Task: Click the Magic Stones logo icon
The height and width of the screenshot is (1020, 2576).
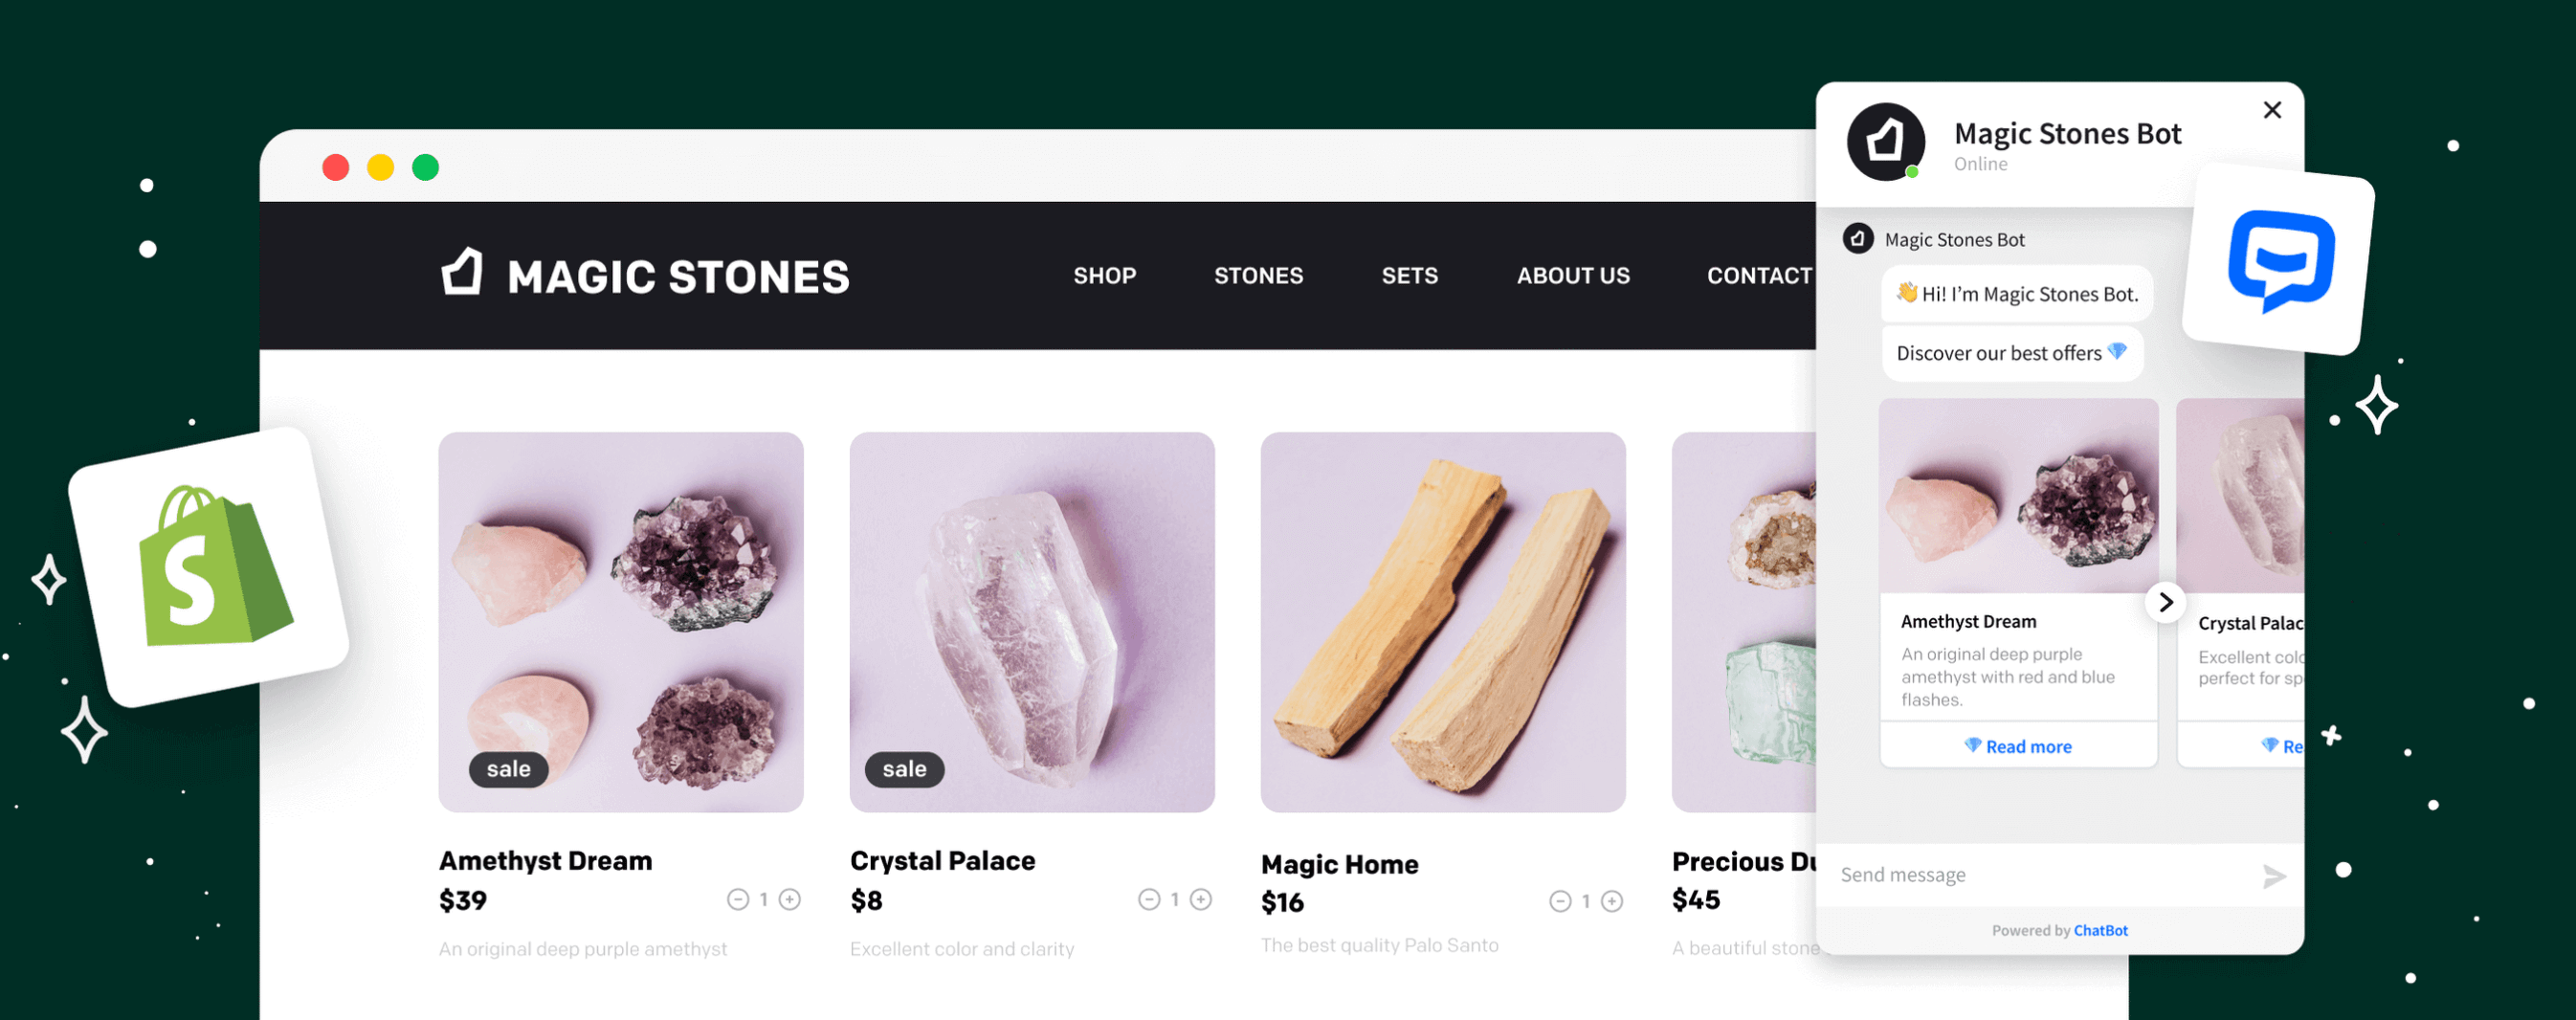Action: (x=462, y=272)
